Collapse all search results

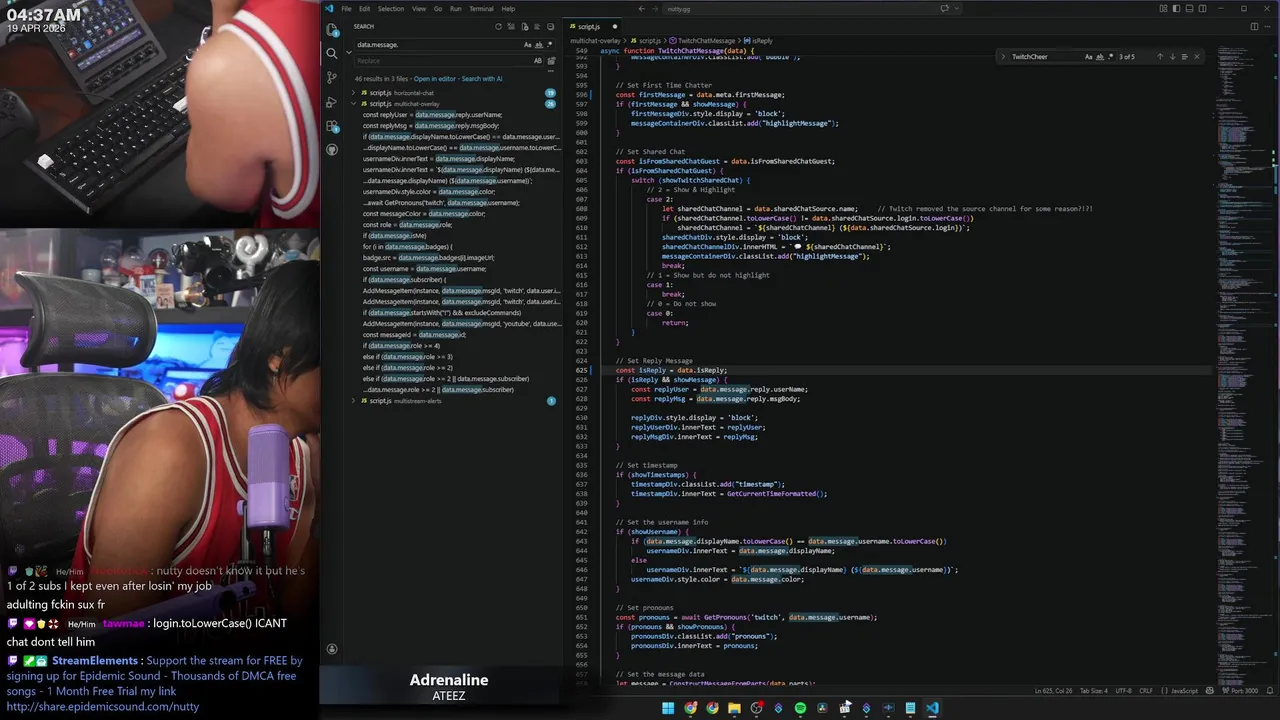[550, 27]
